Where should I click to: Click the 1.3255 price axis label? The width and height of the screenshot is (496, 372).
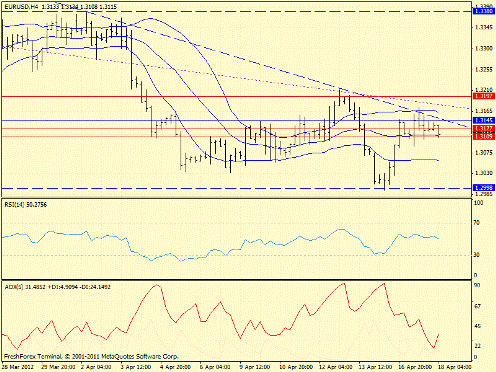pos(484,70)
